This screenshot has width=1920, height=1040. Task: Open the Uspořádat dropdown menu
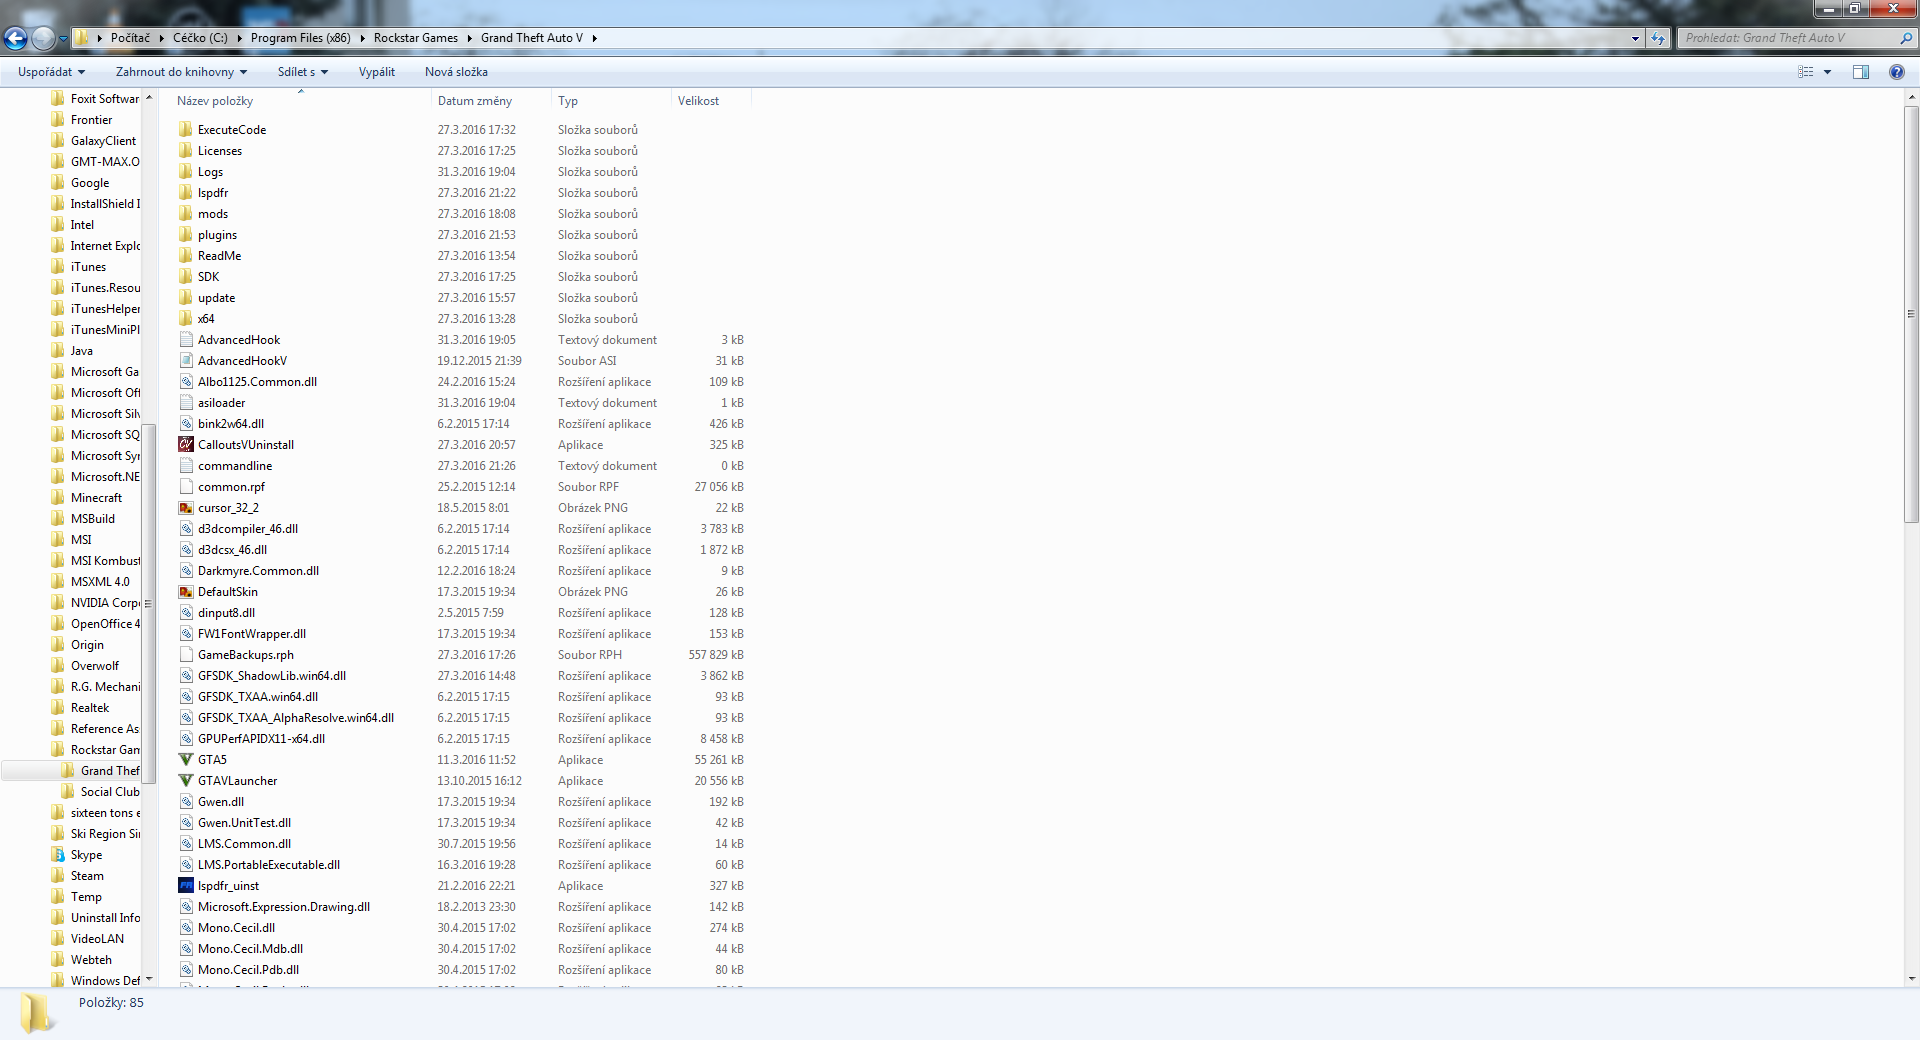(52, 72)
